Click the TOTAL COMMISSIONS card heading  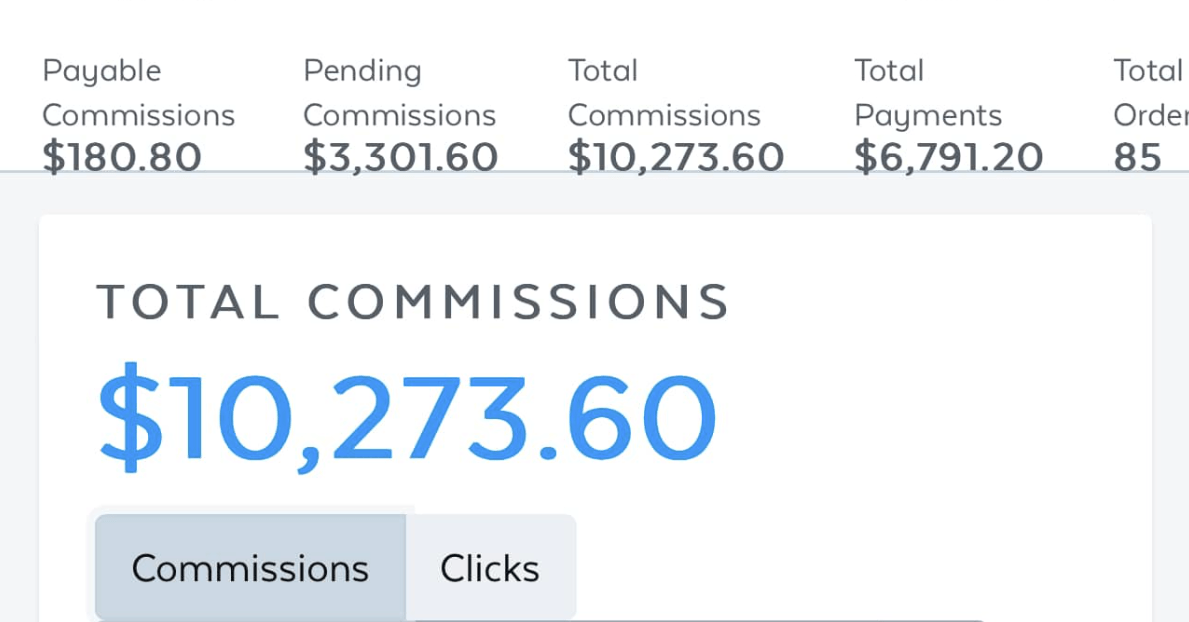point(413,302)
